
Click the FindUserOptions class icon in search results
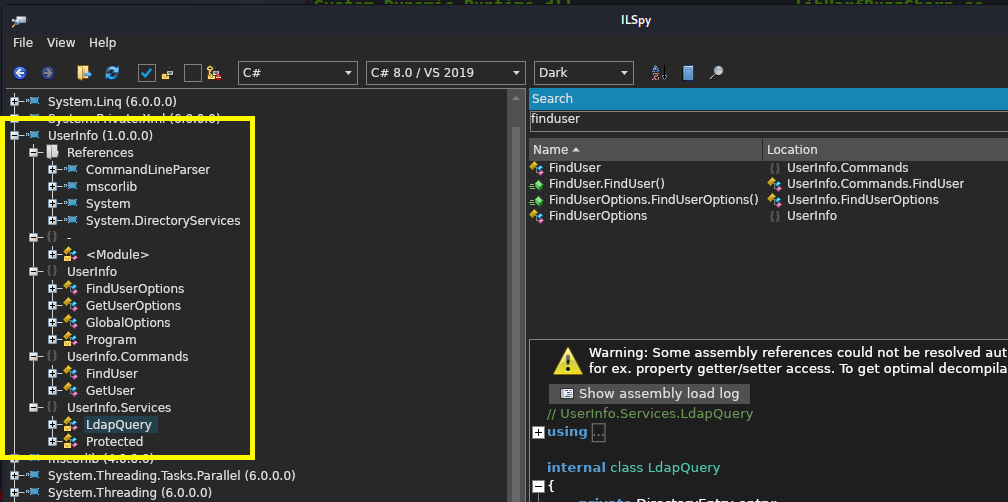click(x=537, y=216)
